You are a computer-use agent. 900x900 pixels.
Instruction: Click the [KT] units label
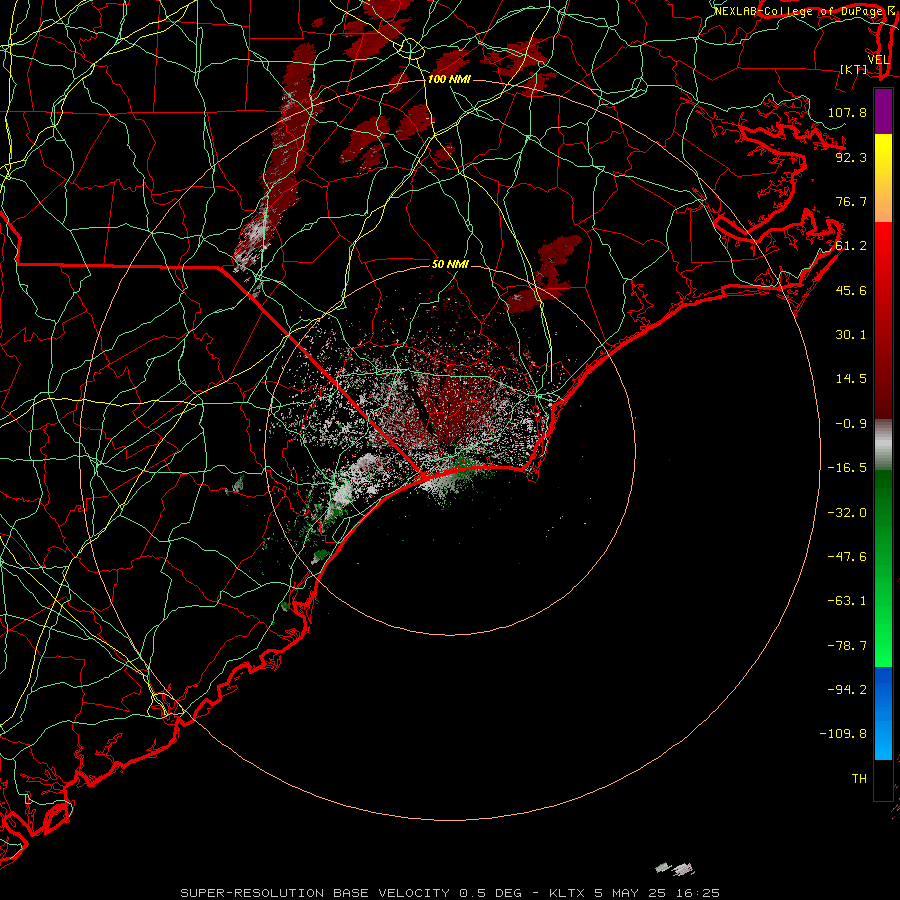tap(854, 69)
